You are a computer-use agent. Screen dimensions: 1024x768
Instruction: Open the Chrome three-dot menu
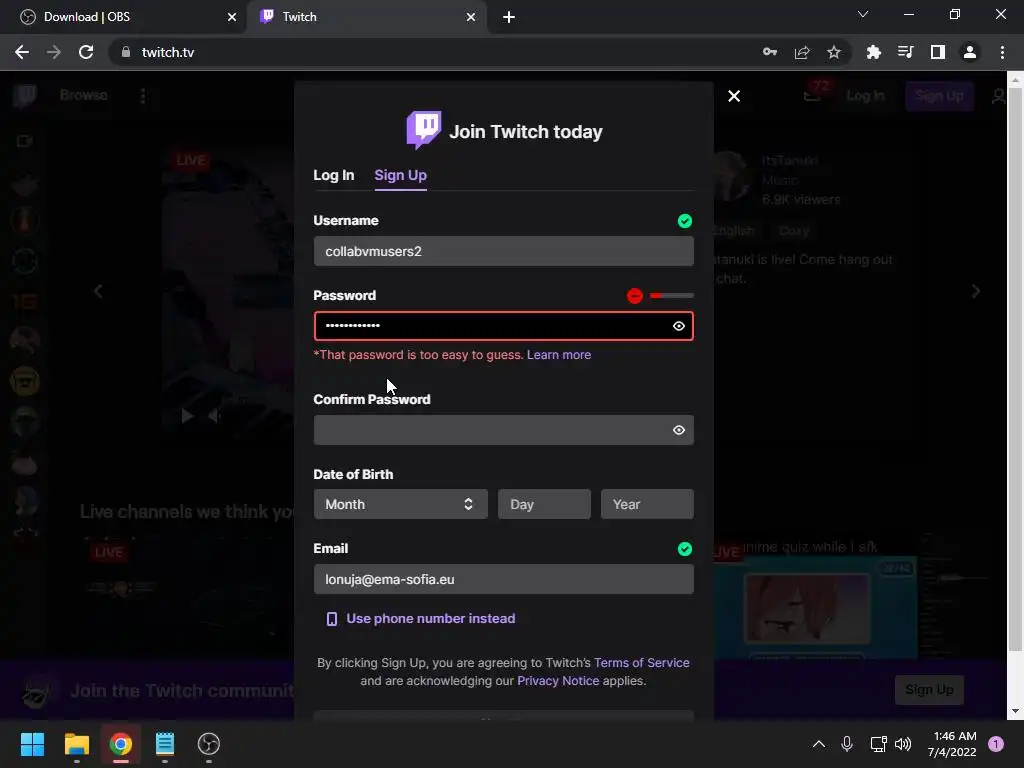point(1002,52)
